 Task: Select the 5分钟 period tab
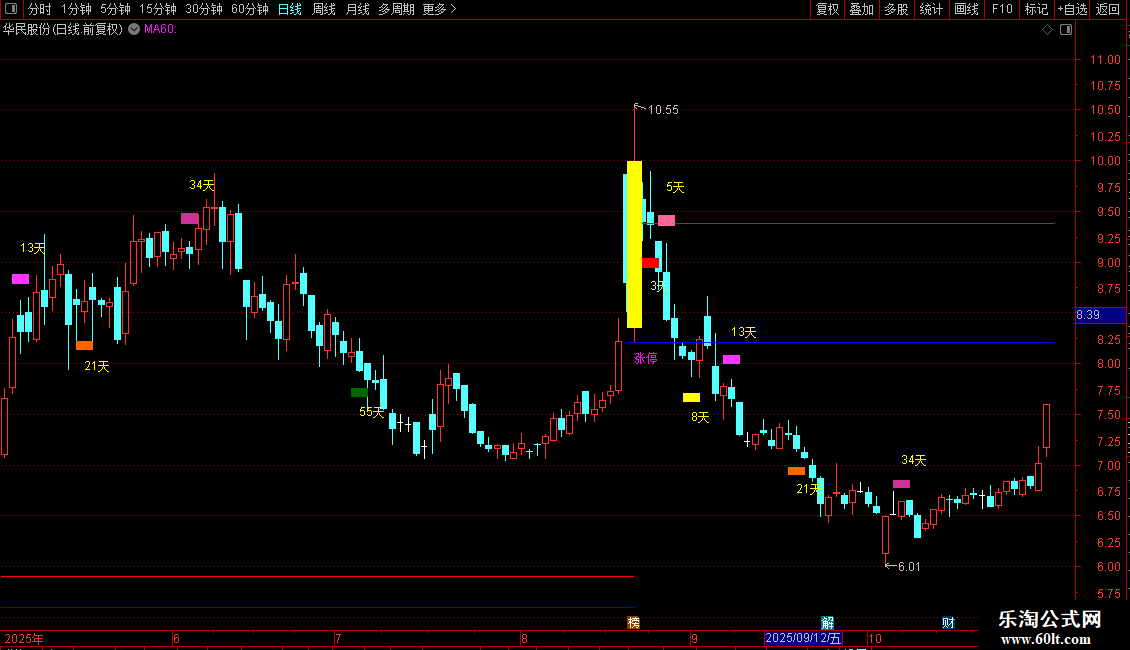[115, 9]
